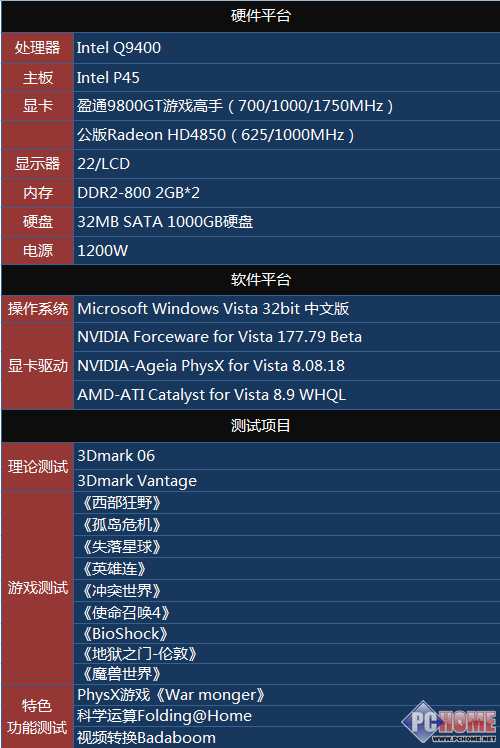Screen dimensions: 500x748
Task: Click the 《冲突世界》 row
Action: [x=287, y=591]
